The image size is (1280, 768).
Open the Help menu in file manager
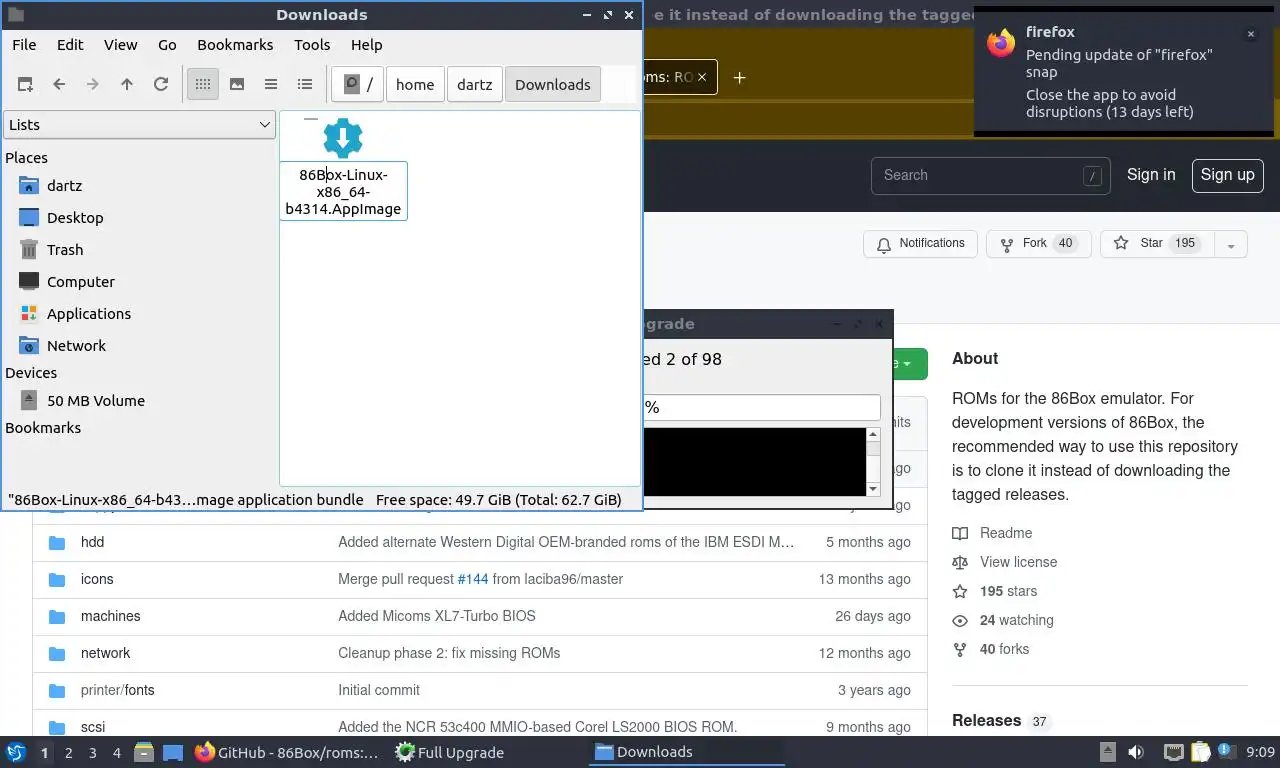(x=367, y=44)
